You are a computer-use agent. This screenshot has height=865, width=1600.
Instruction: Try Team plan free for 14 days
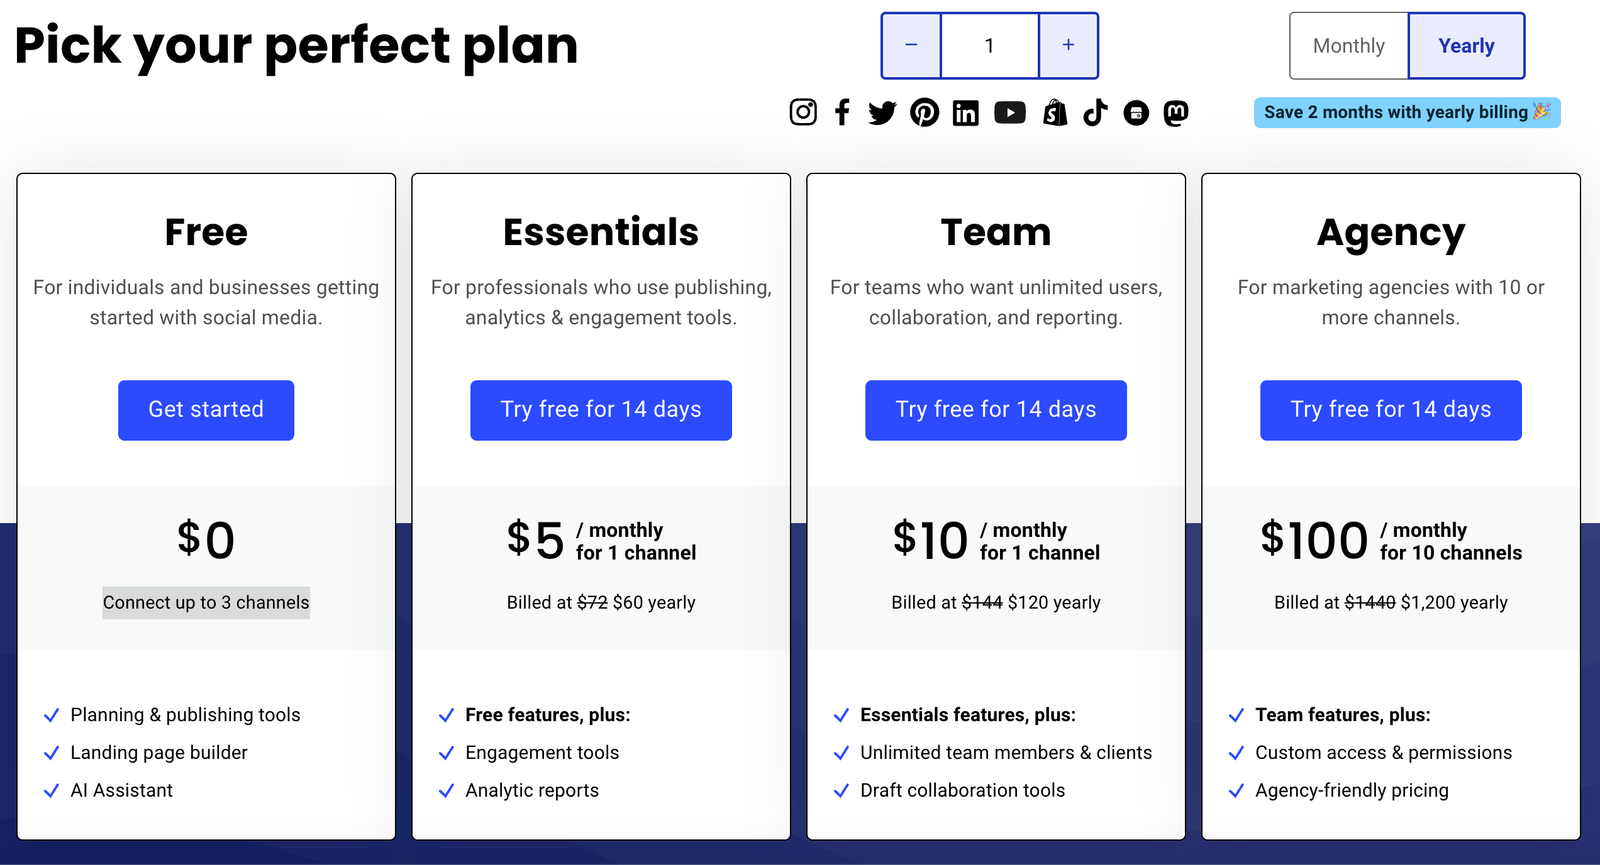[x=996, y=410]
